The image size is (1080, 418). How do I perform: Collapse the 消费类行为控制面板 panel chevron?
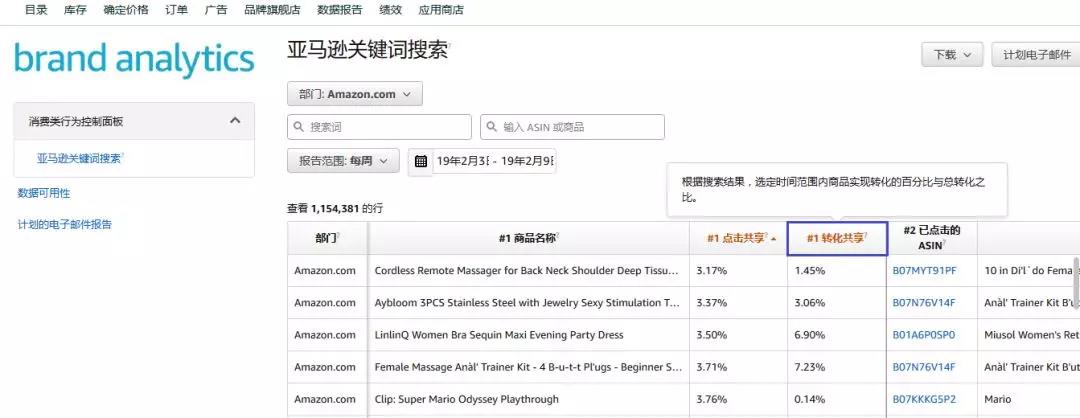235,121
